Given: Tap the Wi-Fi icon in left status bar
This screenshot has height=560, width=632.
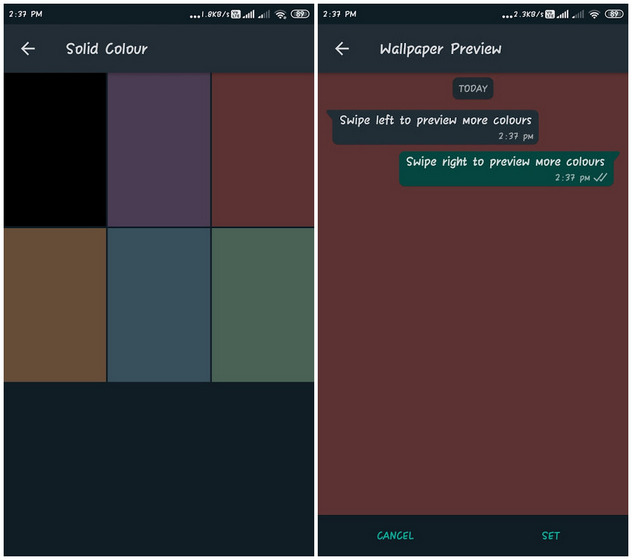Looking at the screenshot, I should coord(281,15).
